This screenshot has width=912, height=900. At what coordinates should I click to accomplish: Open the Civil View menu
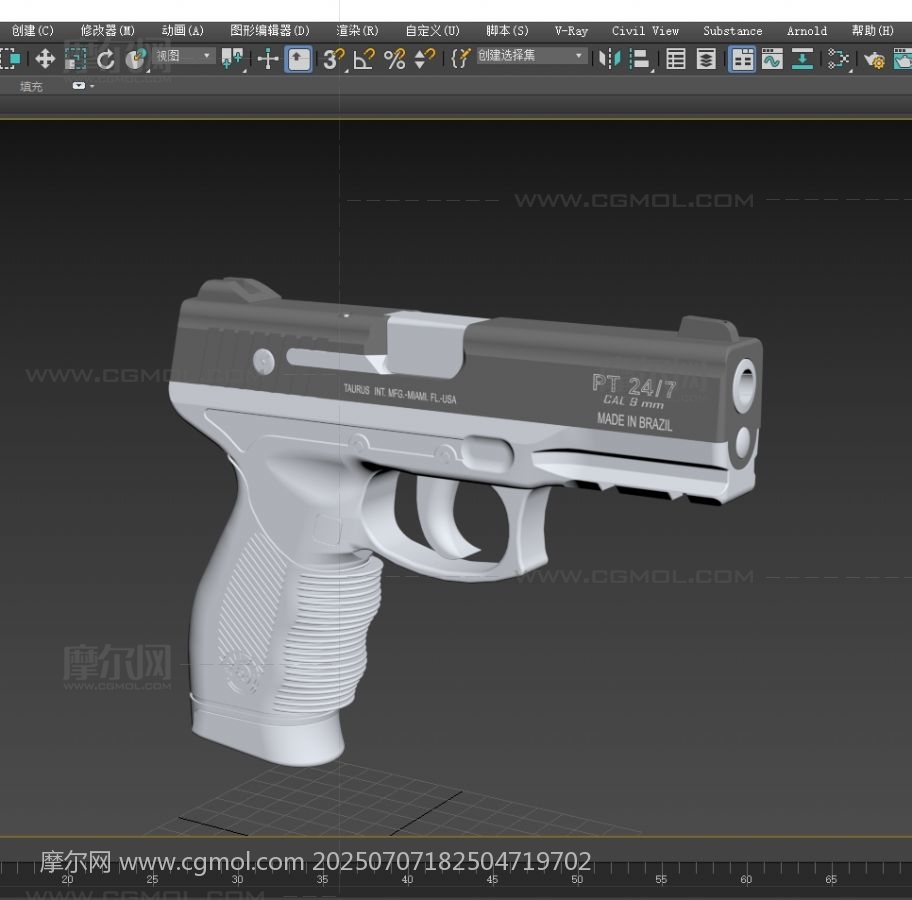click(x=645, y=31)
